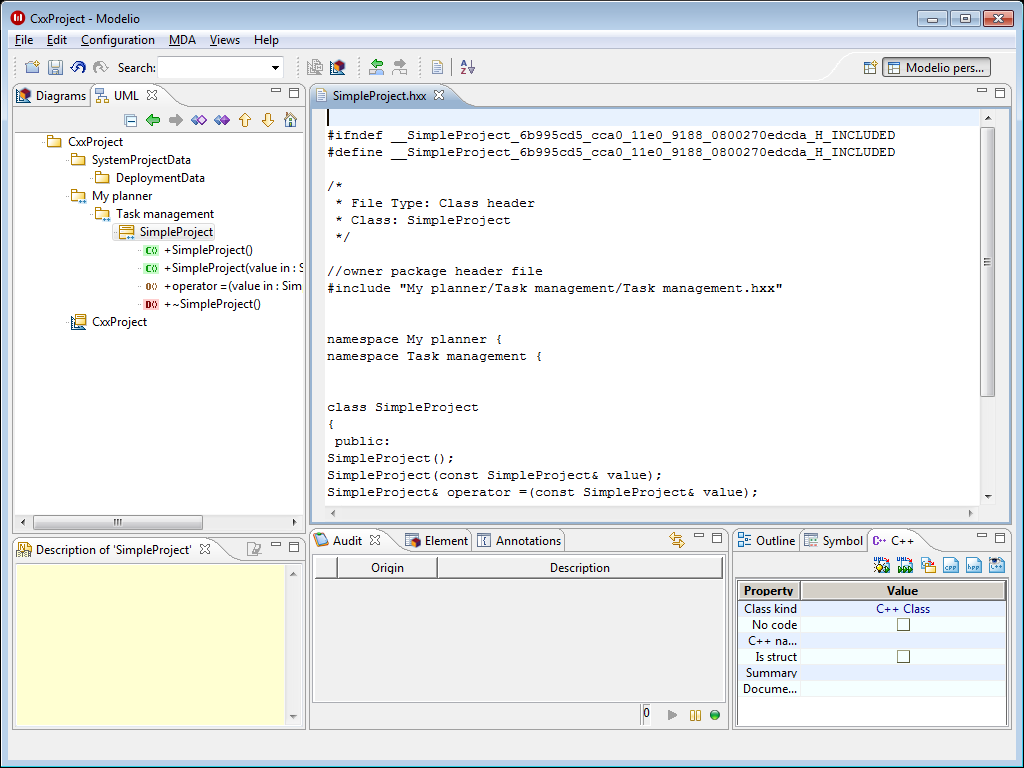This screenshot has height=768, width=1024.
Task: Switch to the Symbol tab
Action: (834, 541)
